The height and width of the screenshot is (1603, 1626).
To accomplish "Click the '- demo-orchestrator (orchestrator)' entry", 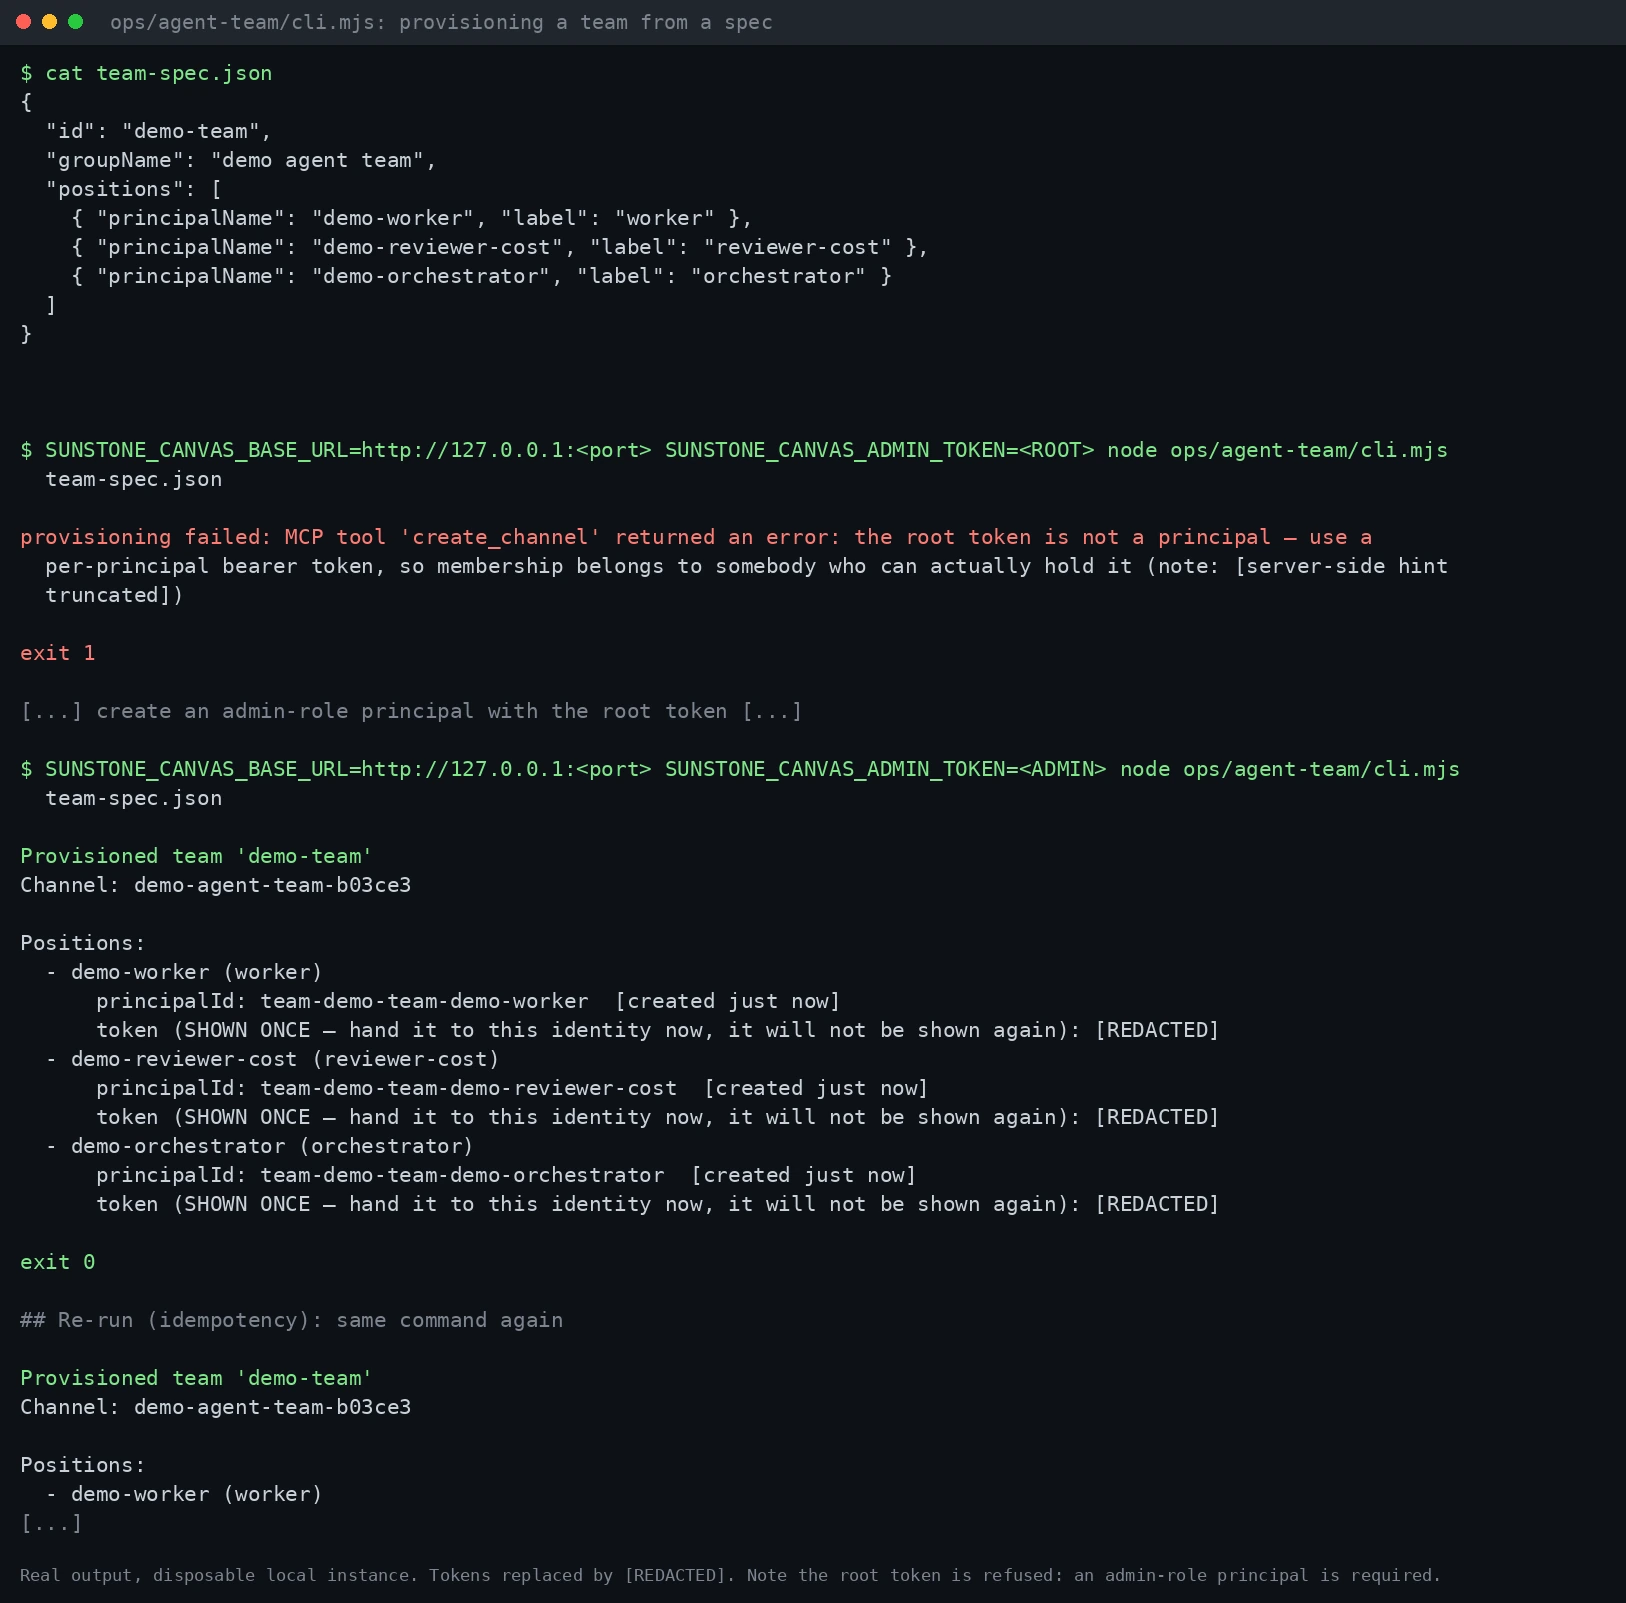I will 260,1146.
